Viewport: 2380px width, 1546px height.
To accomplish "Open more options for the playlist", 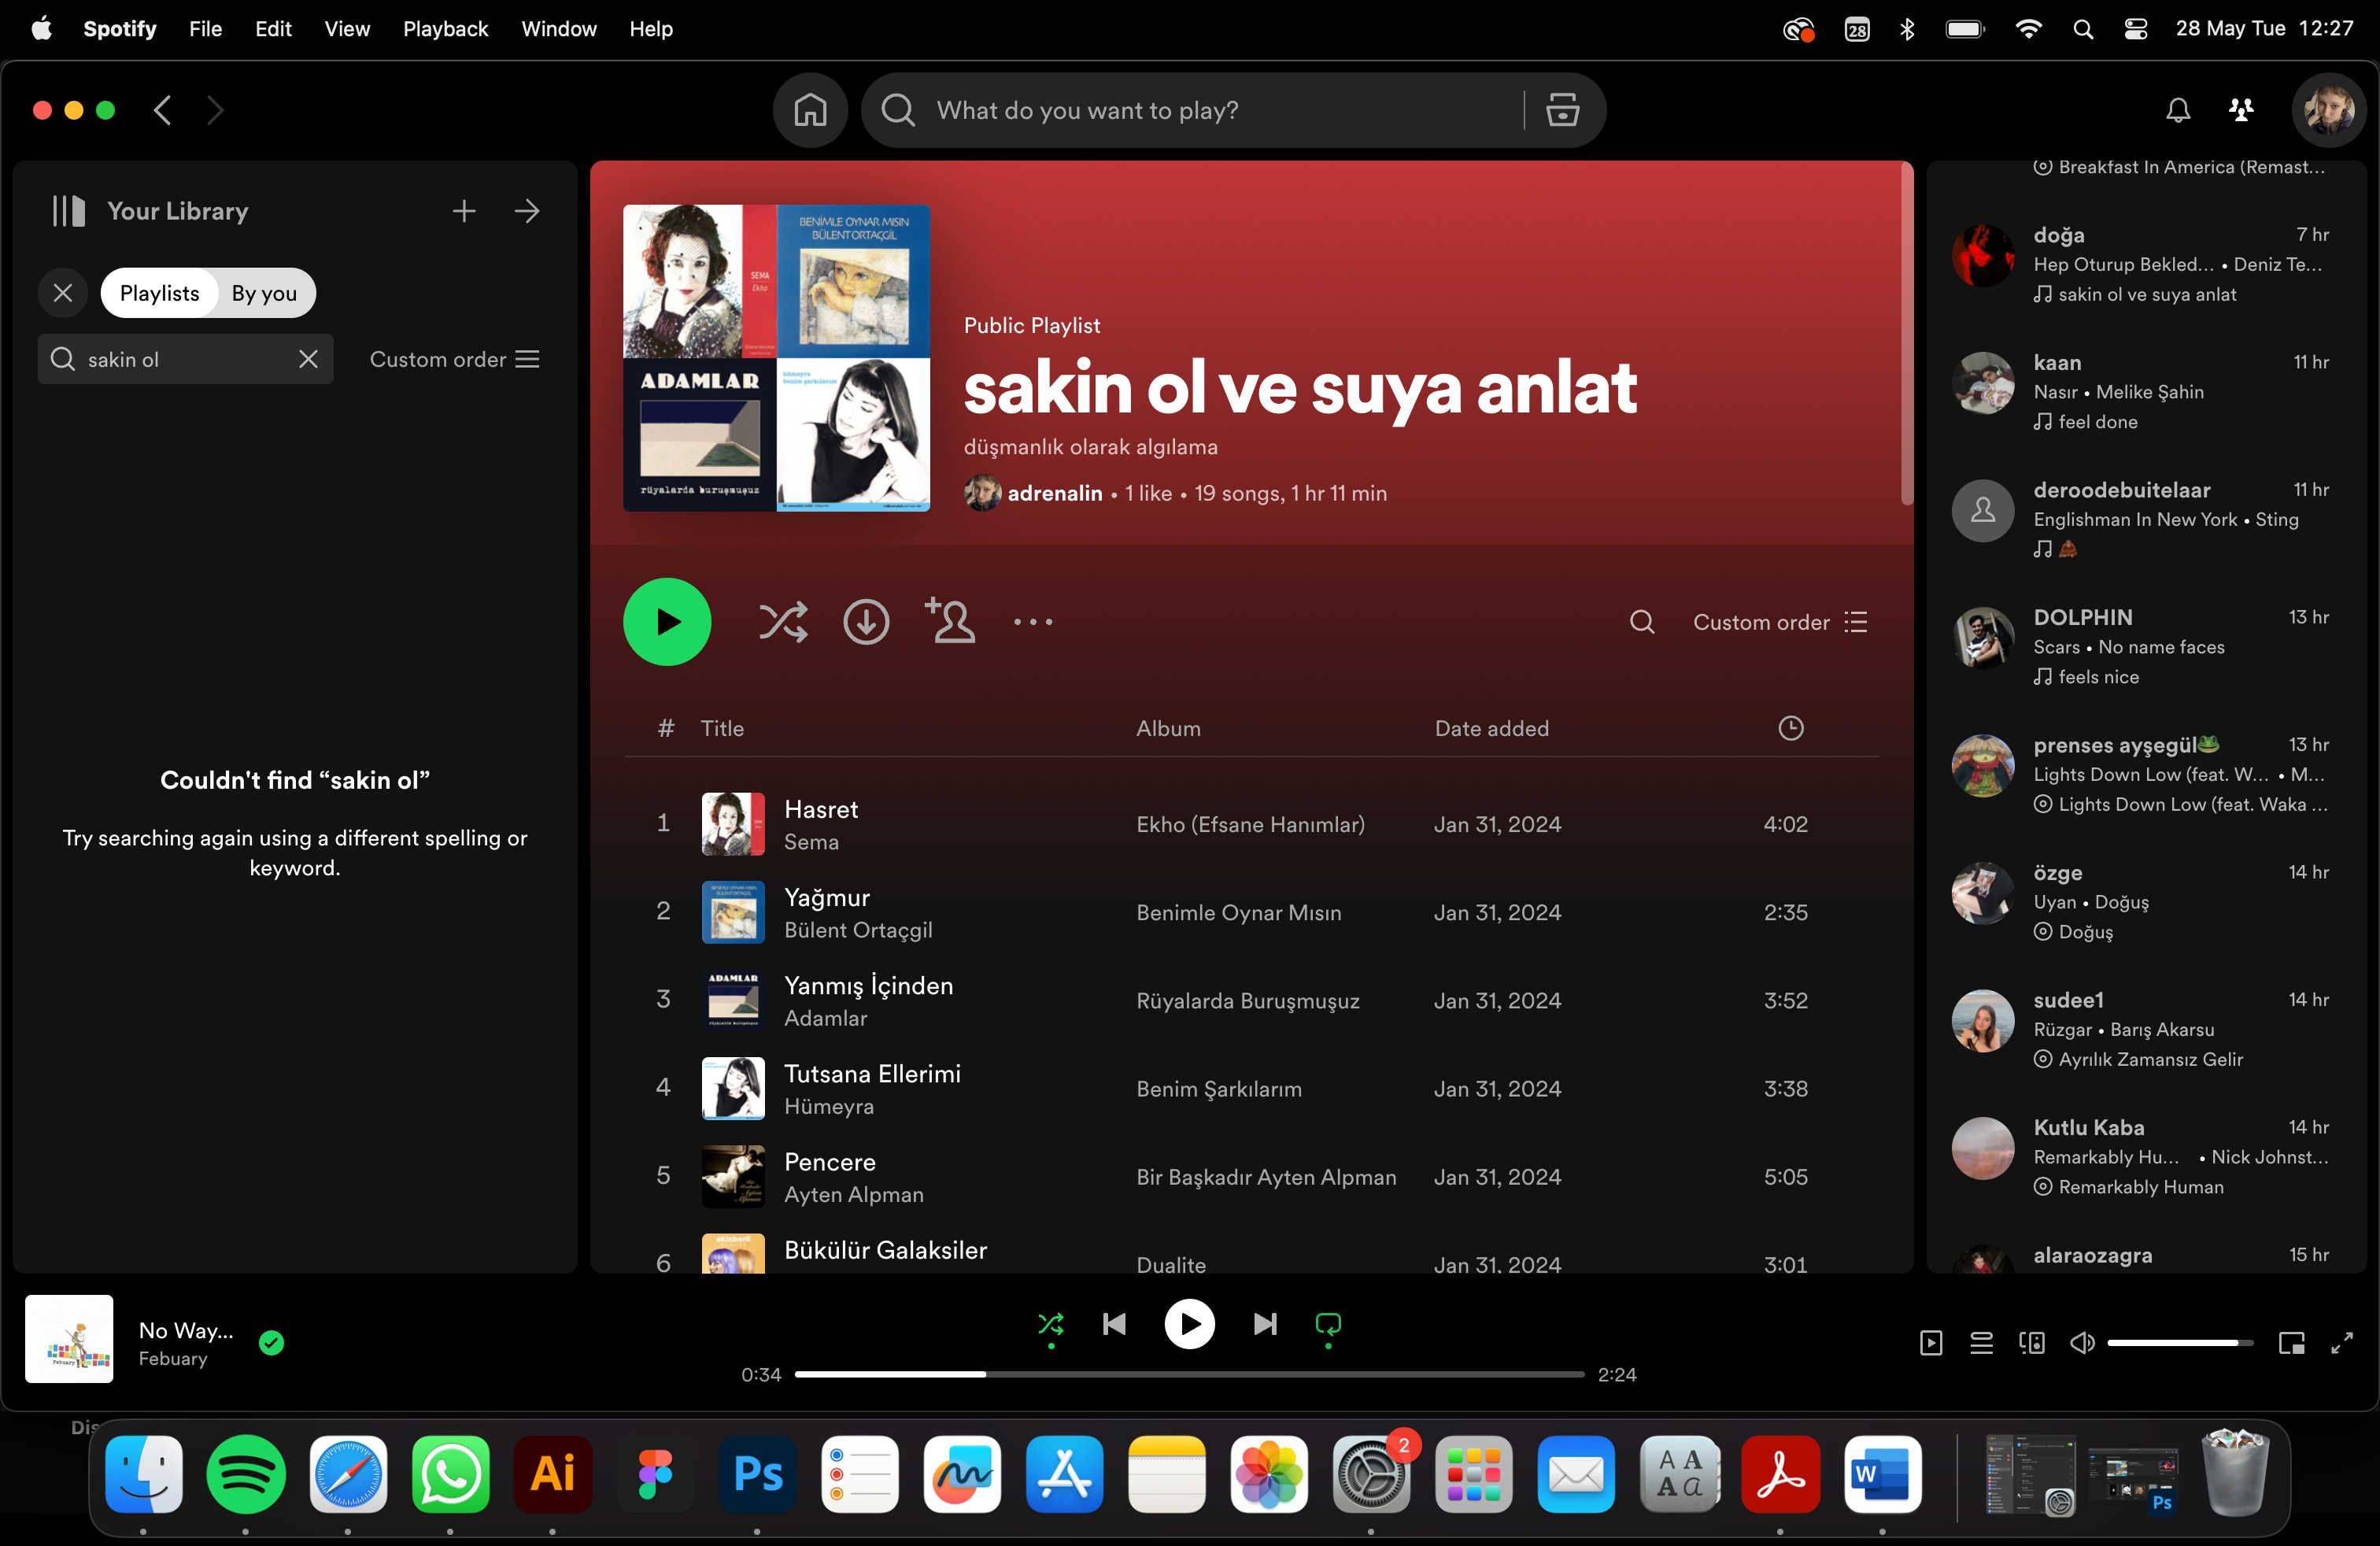I will (1033, 622).
